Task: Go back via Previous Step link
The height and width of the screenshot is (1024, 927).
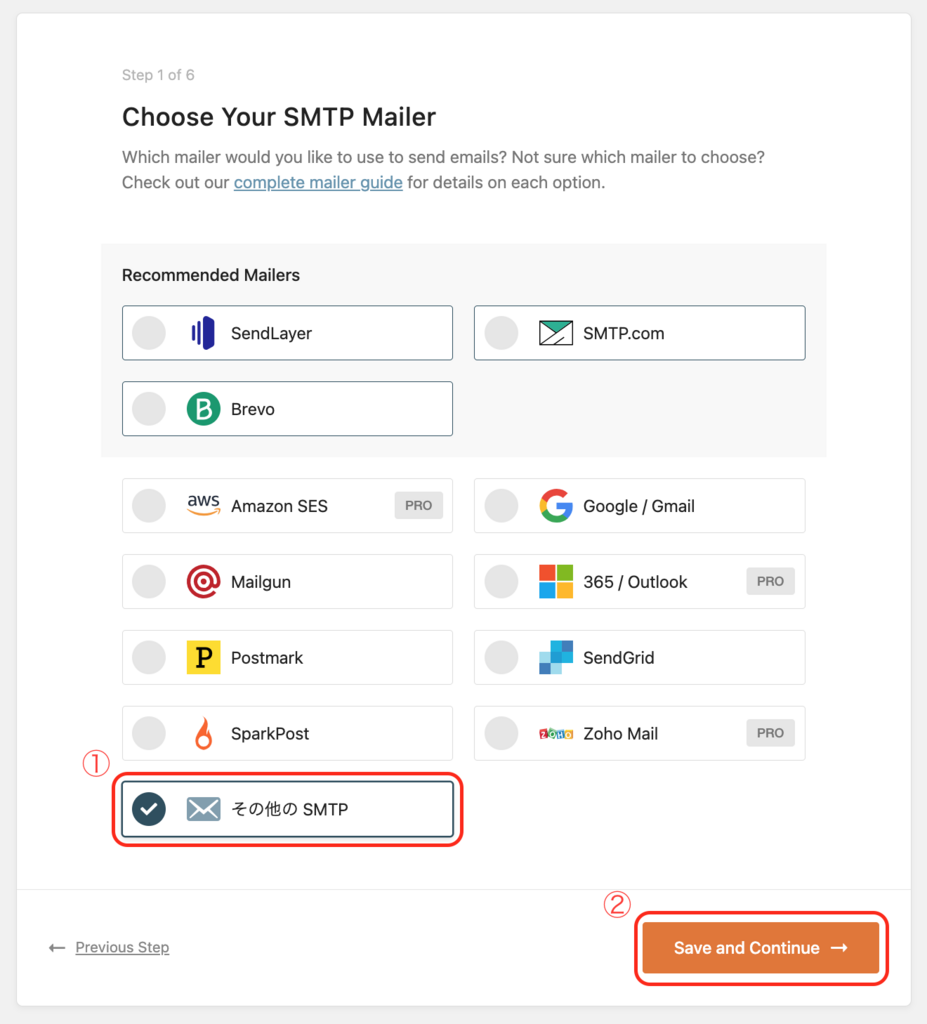Action: 122,947
